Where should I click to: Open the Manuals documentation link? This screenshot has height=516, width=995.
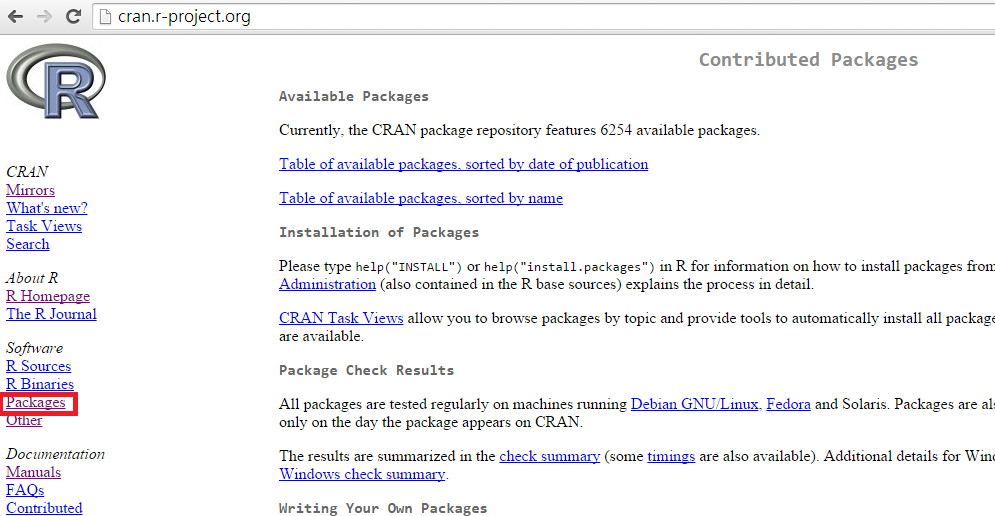pos(33,472)
